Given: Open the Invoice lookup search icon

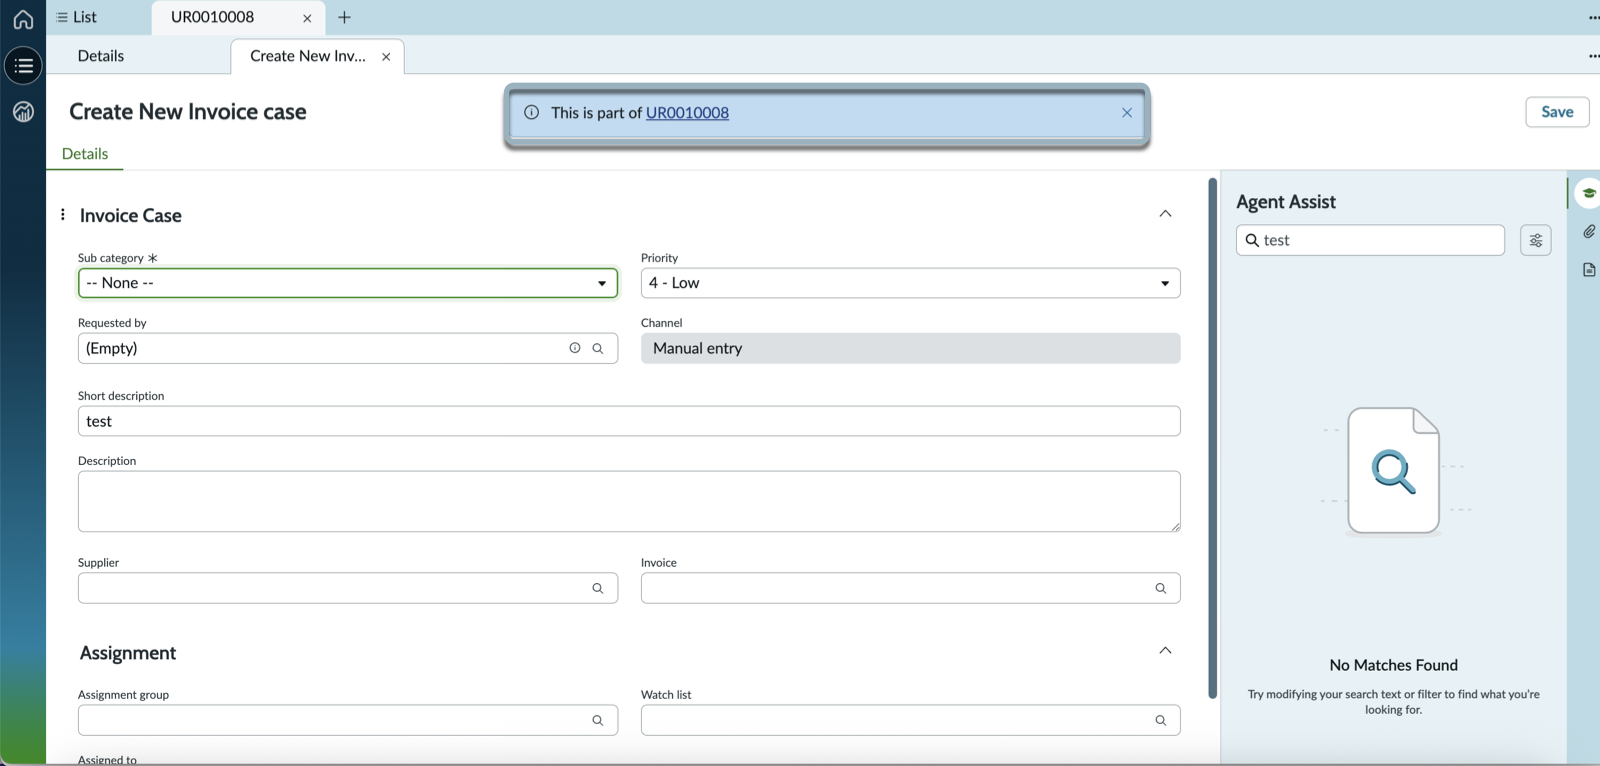Looking at the screenshot, I should (x=1161, y=588).
